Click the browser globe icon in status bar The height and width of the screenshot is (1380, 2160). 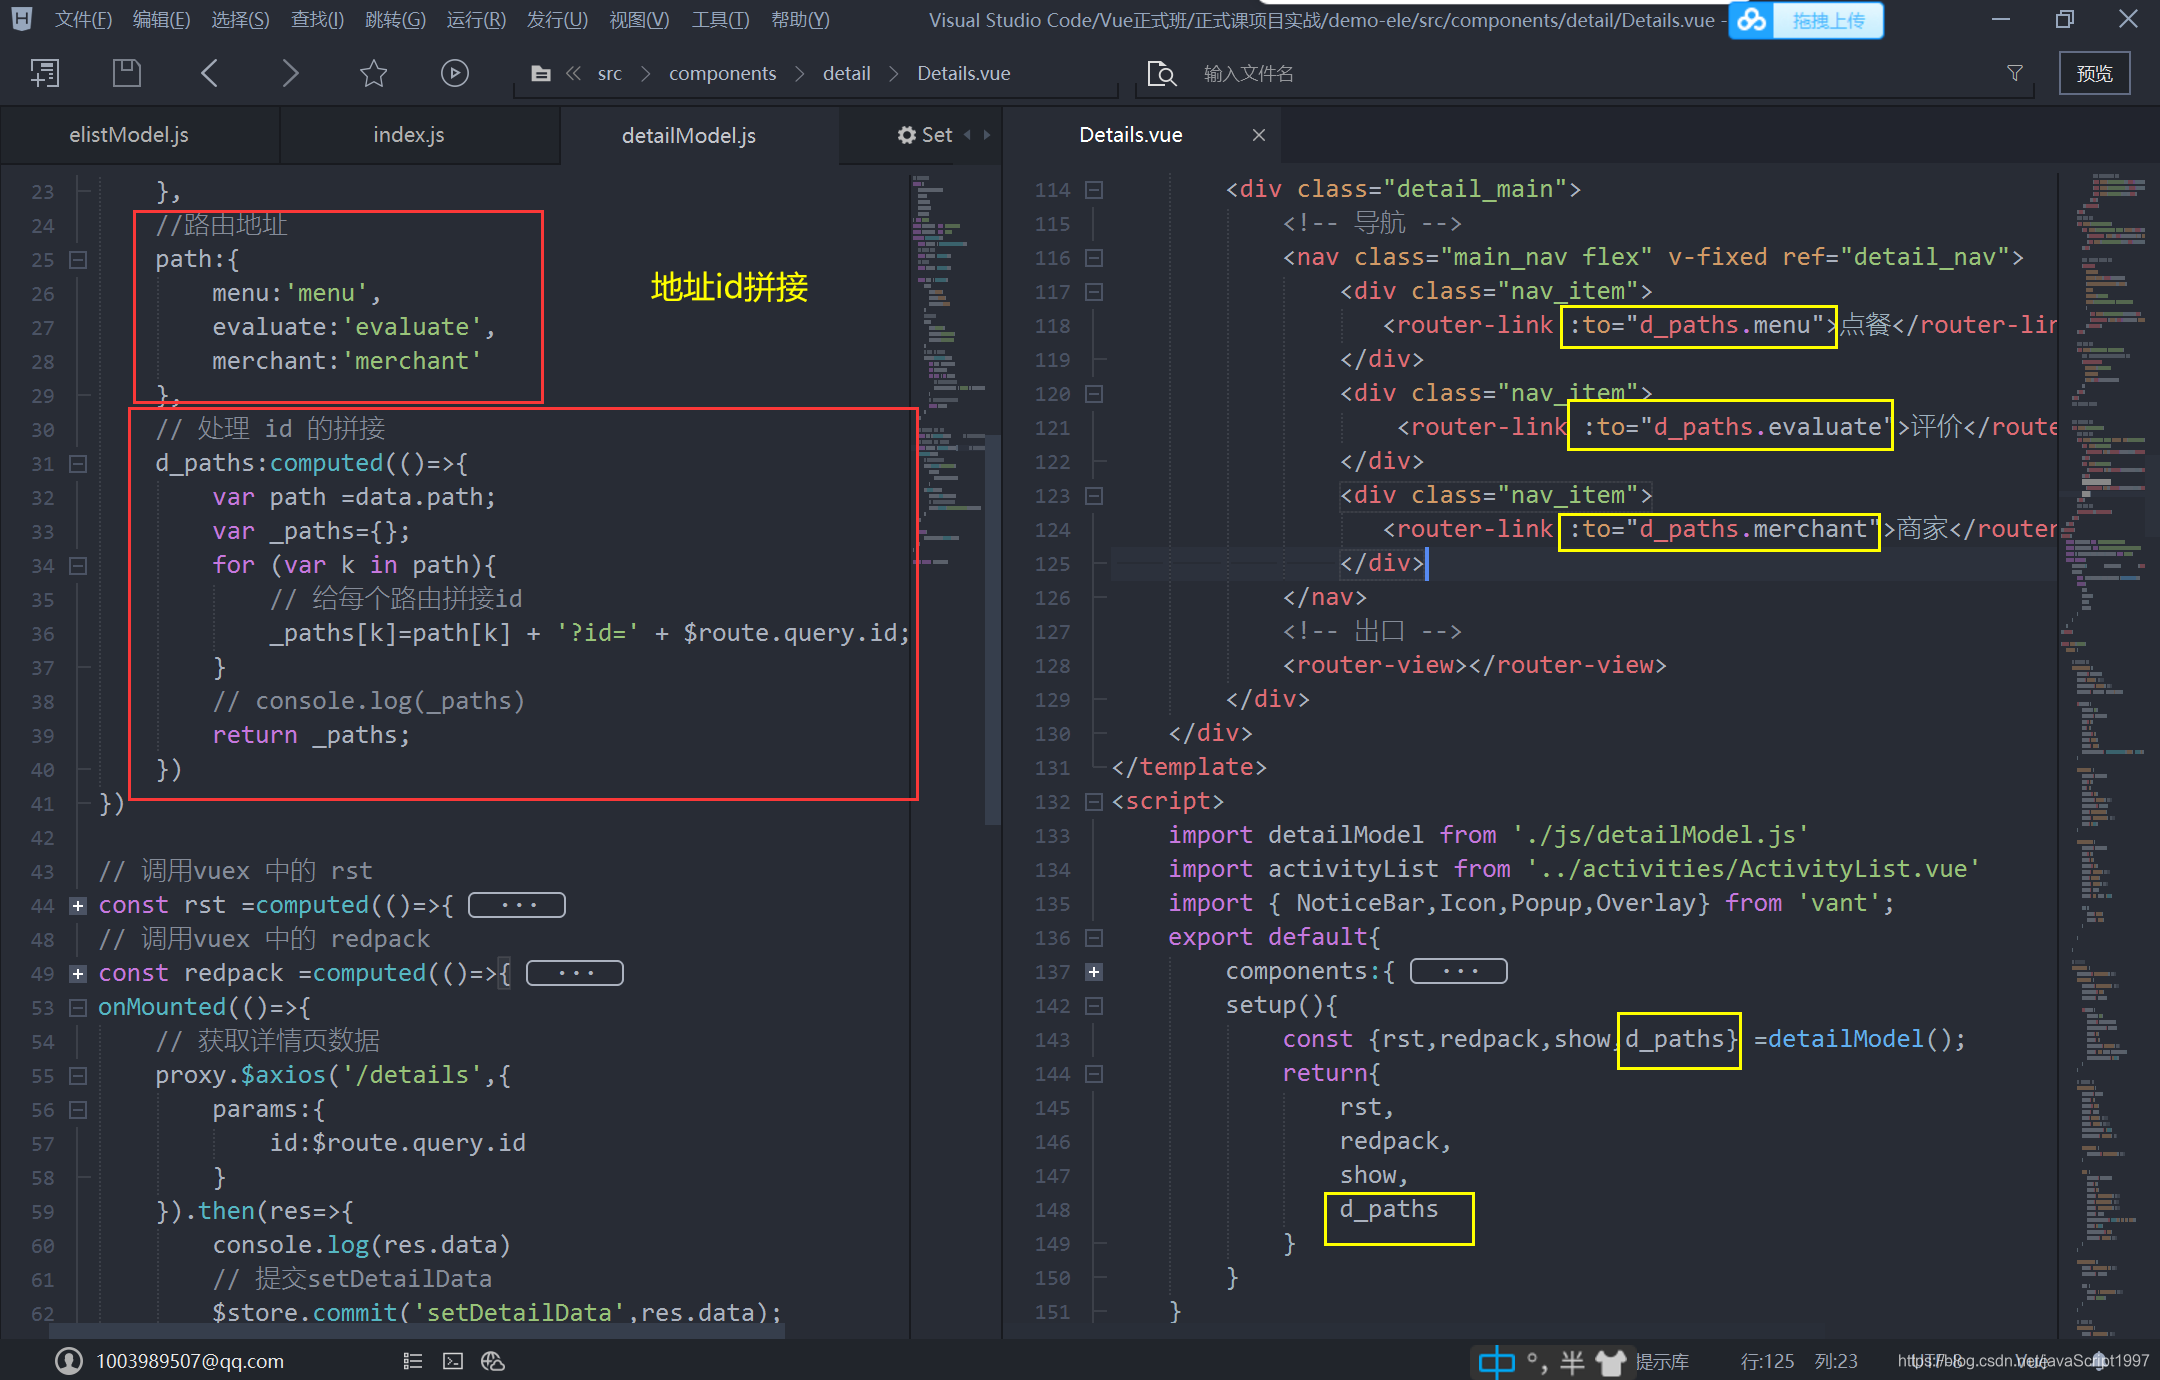click(493, 1361)
